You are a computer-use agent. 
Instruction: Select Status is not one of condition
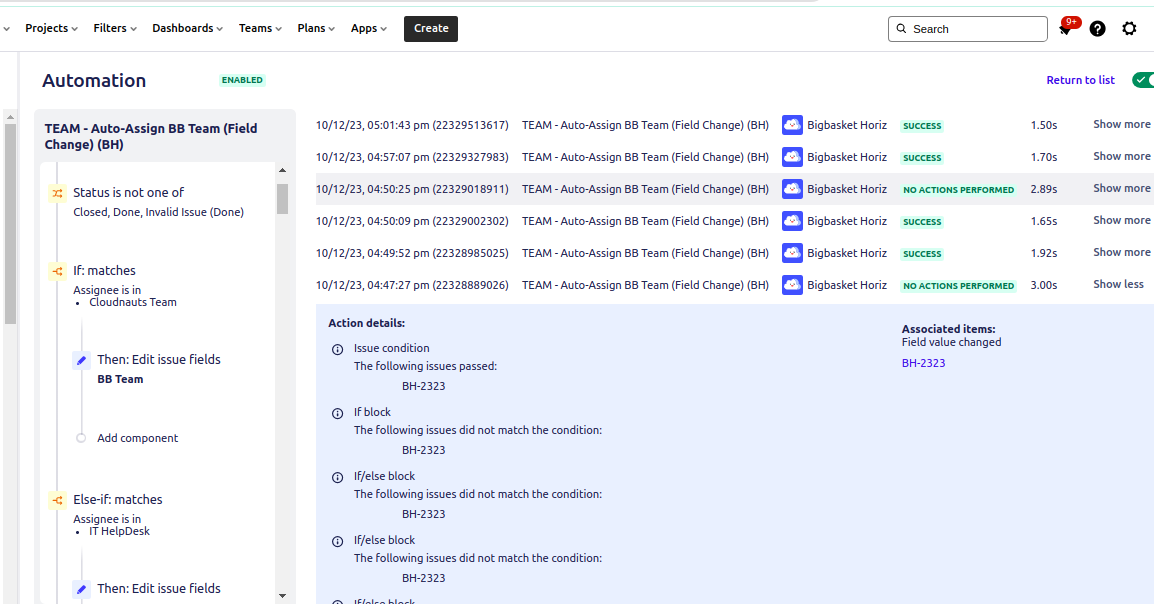(x=158, y=202)
